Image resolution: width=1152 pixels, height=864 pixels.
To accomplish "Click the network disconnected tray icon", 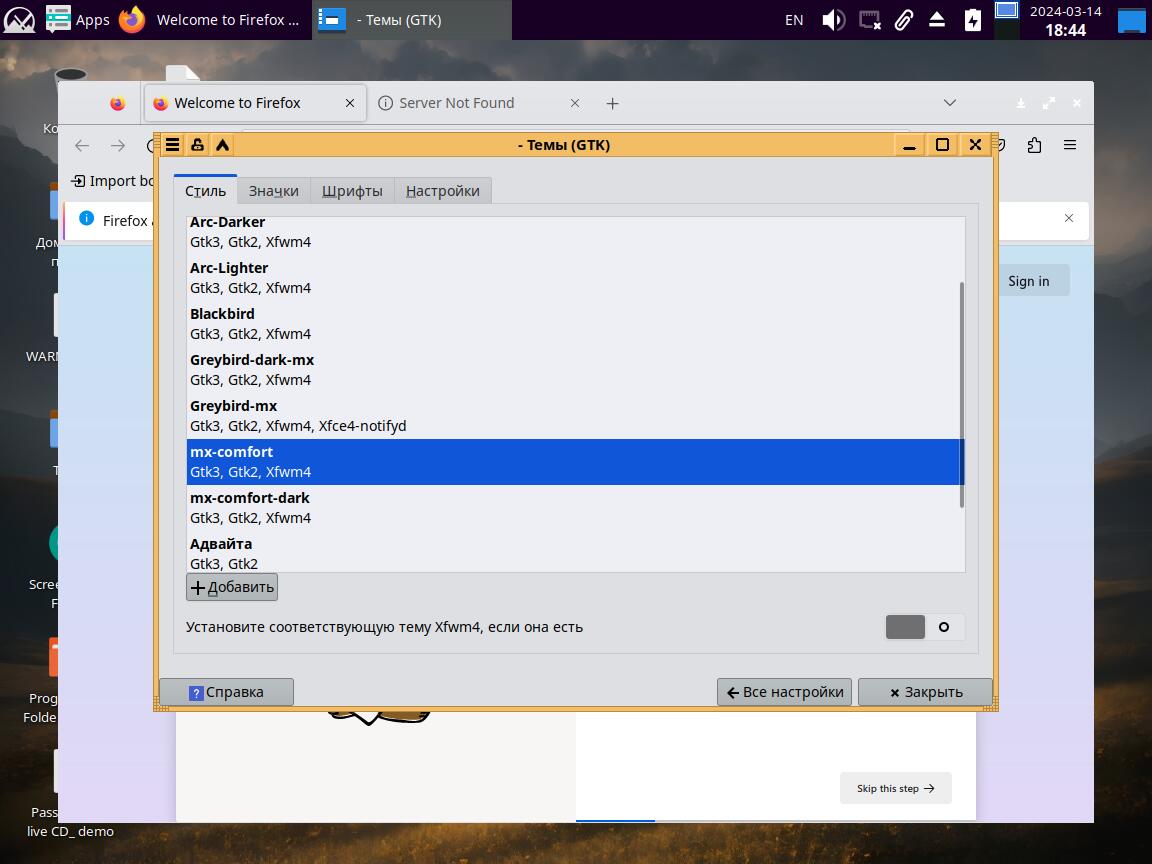I will click(x=870, y=20).
